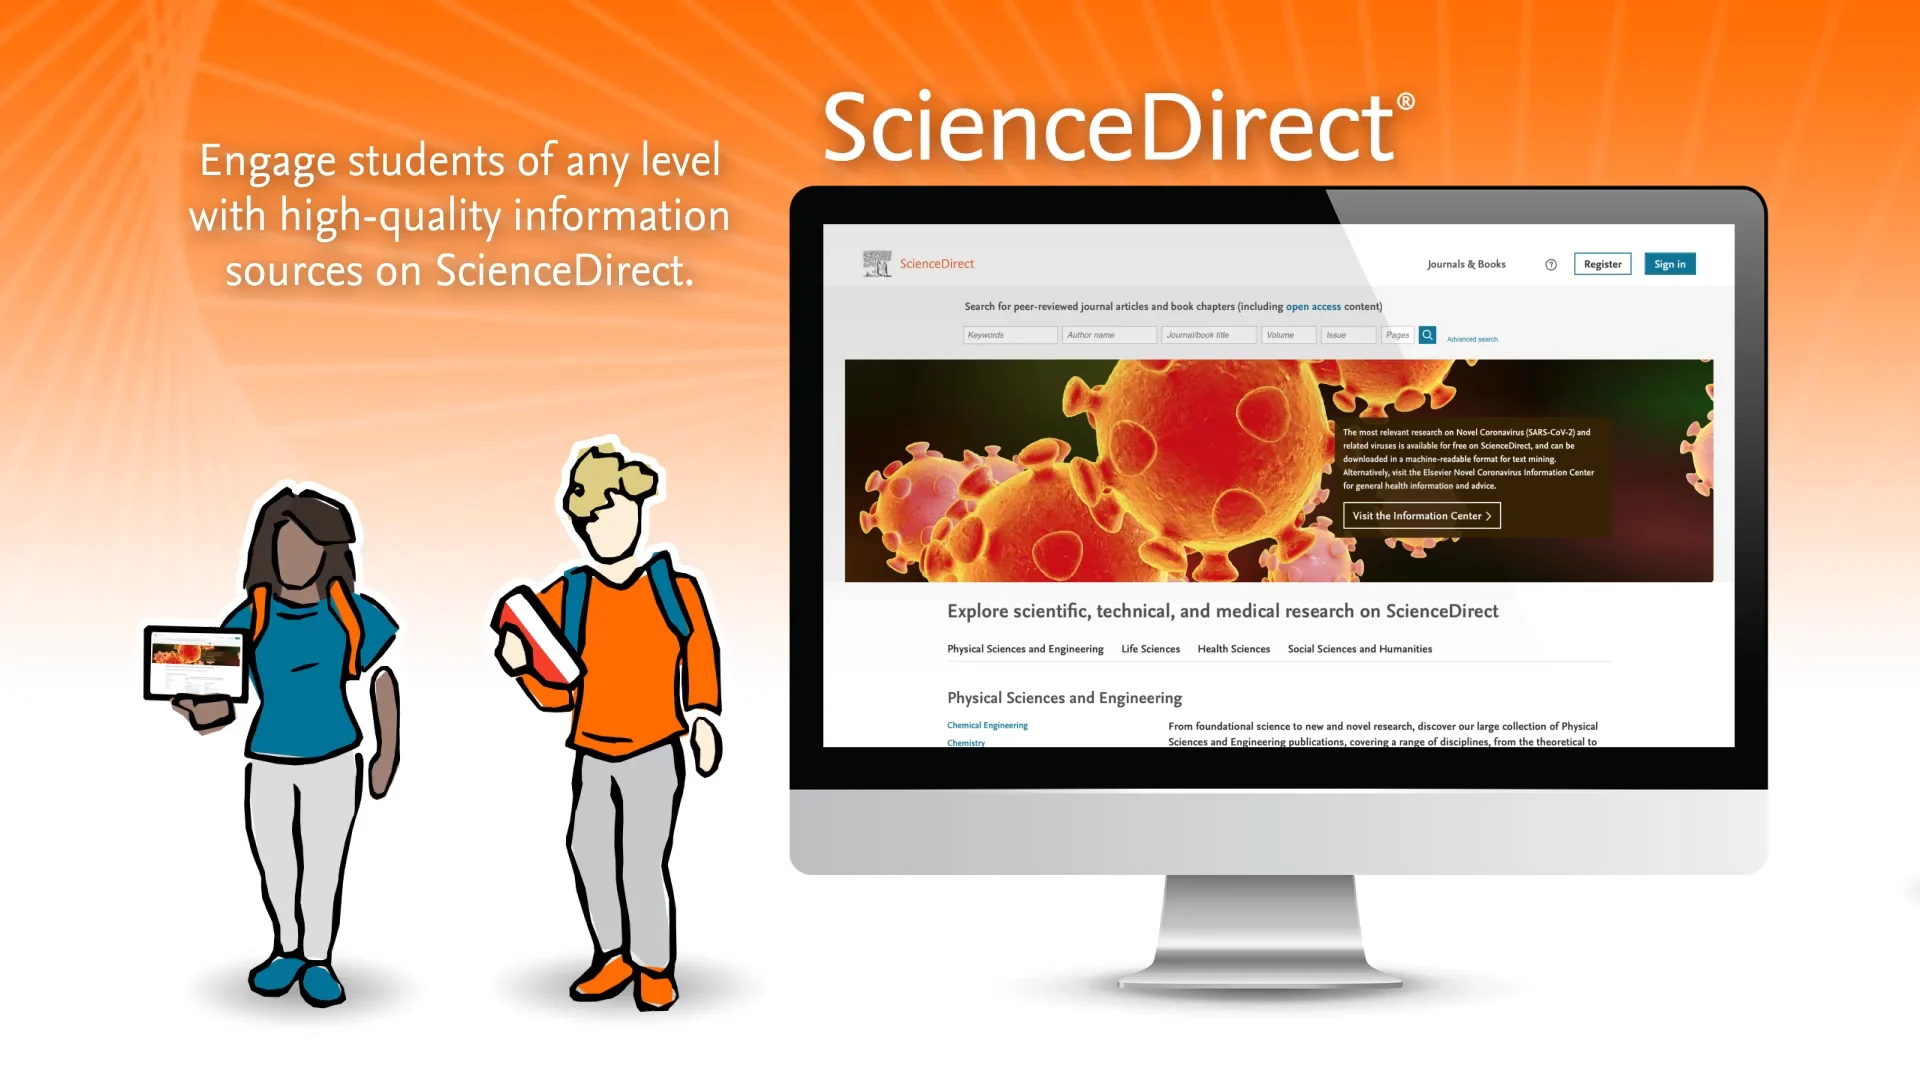Viewport: 1920px width, 1080px height.
Task: Click the Health Sciences menu item
Action: [x=1233, y=649]
